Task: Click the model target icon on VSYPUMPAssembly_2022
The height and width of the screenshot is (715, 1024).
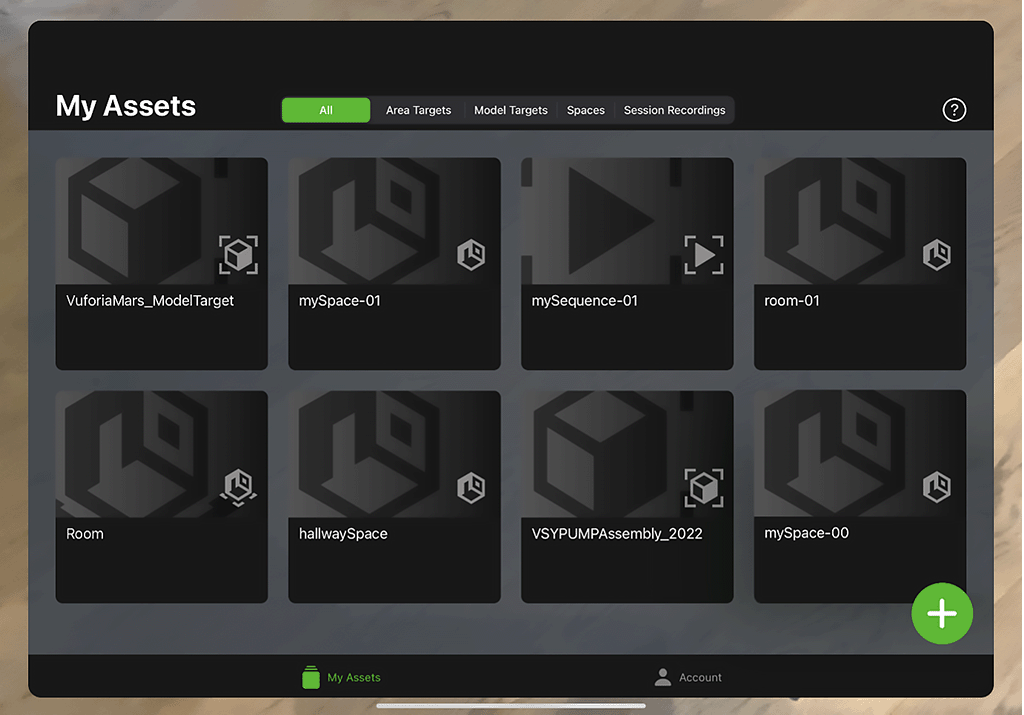Action: (704, 488)
